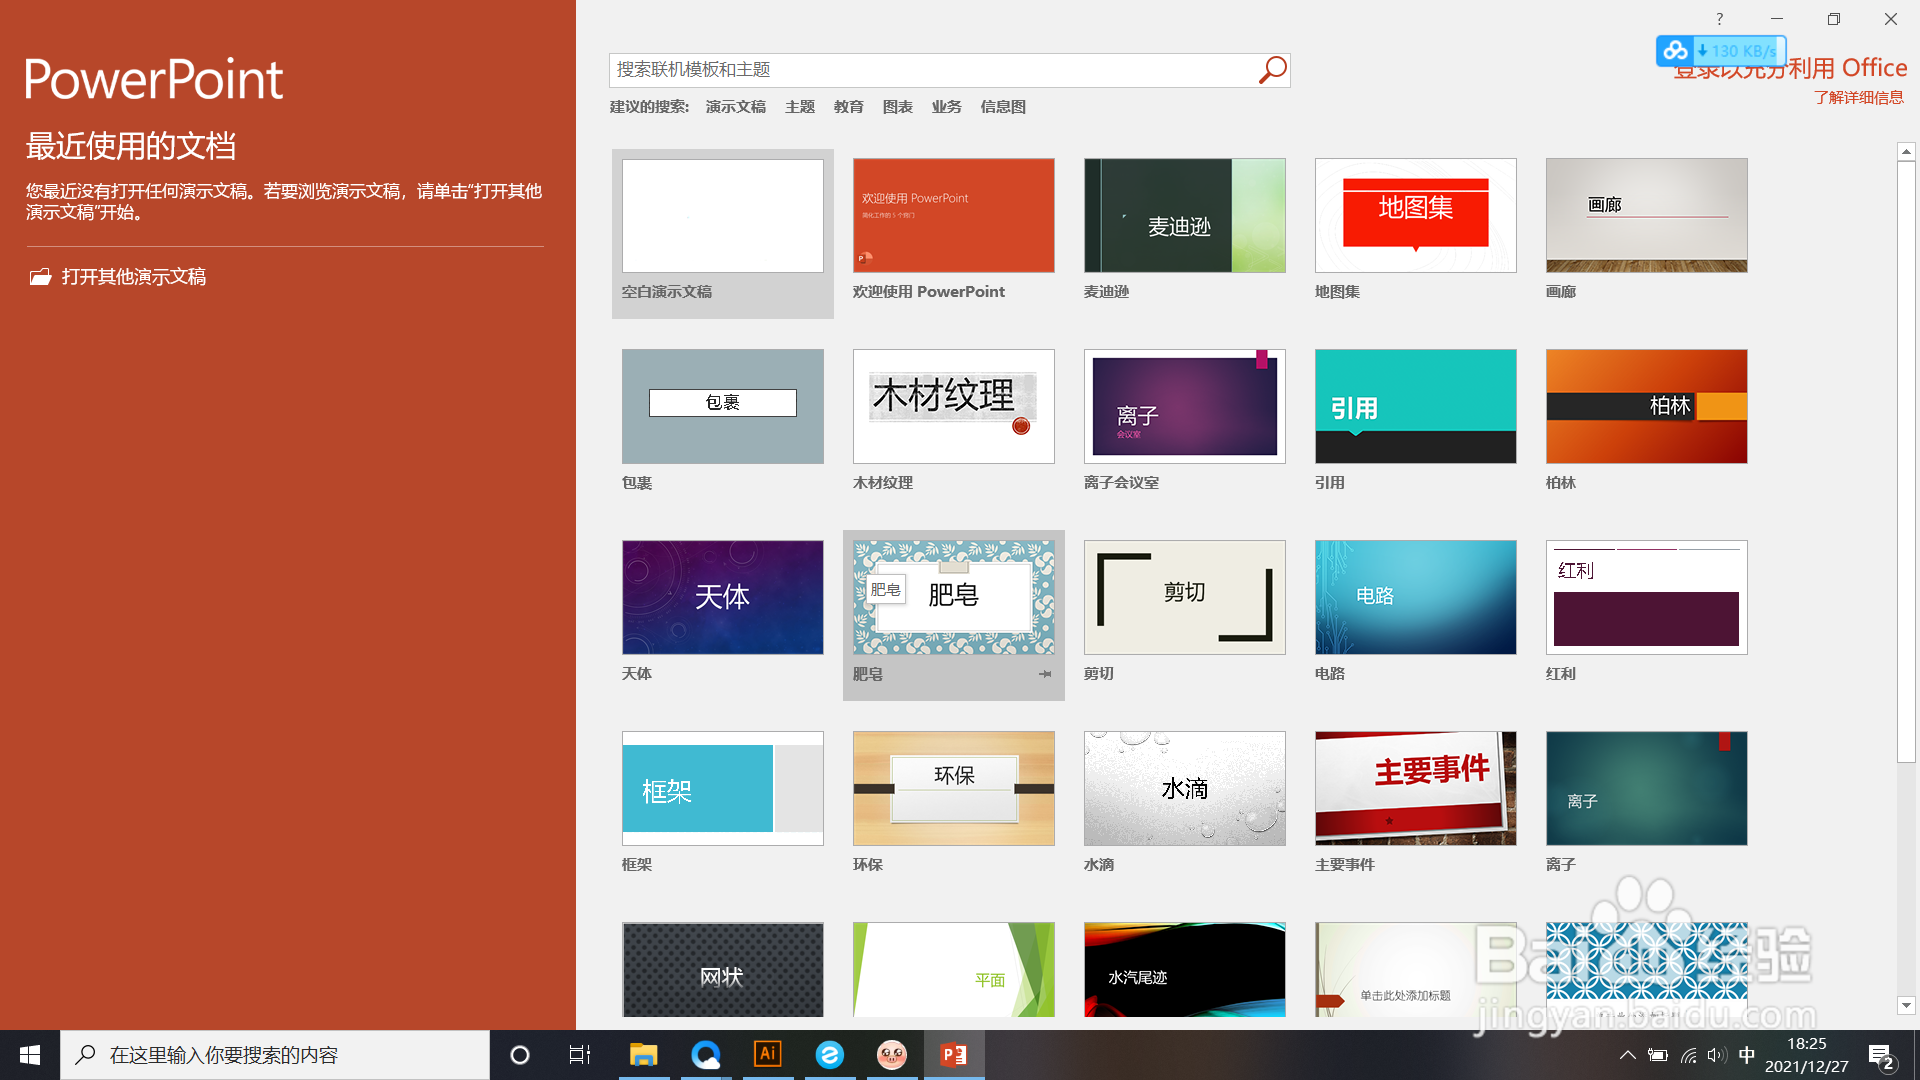This screenshot has width=1920, height=1080.
Task: Open the 框架 theme thumbnail
Action: tap(723, 789)
